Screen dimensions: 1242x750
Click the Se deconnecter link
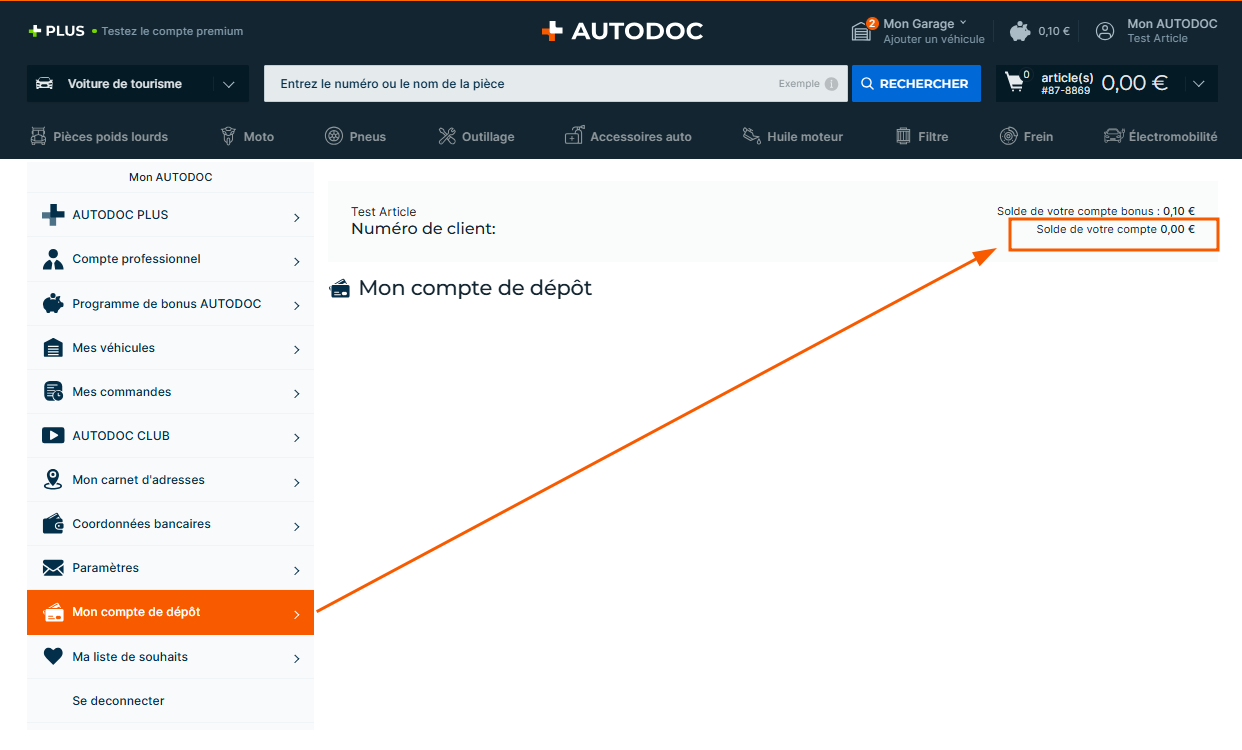pyautogui.click(x=118, y=701)
